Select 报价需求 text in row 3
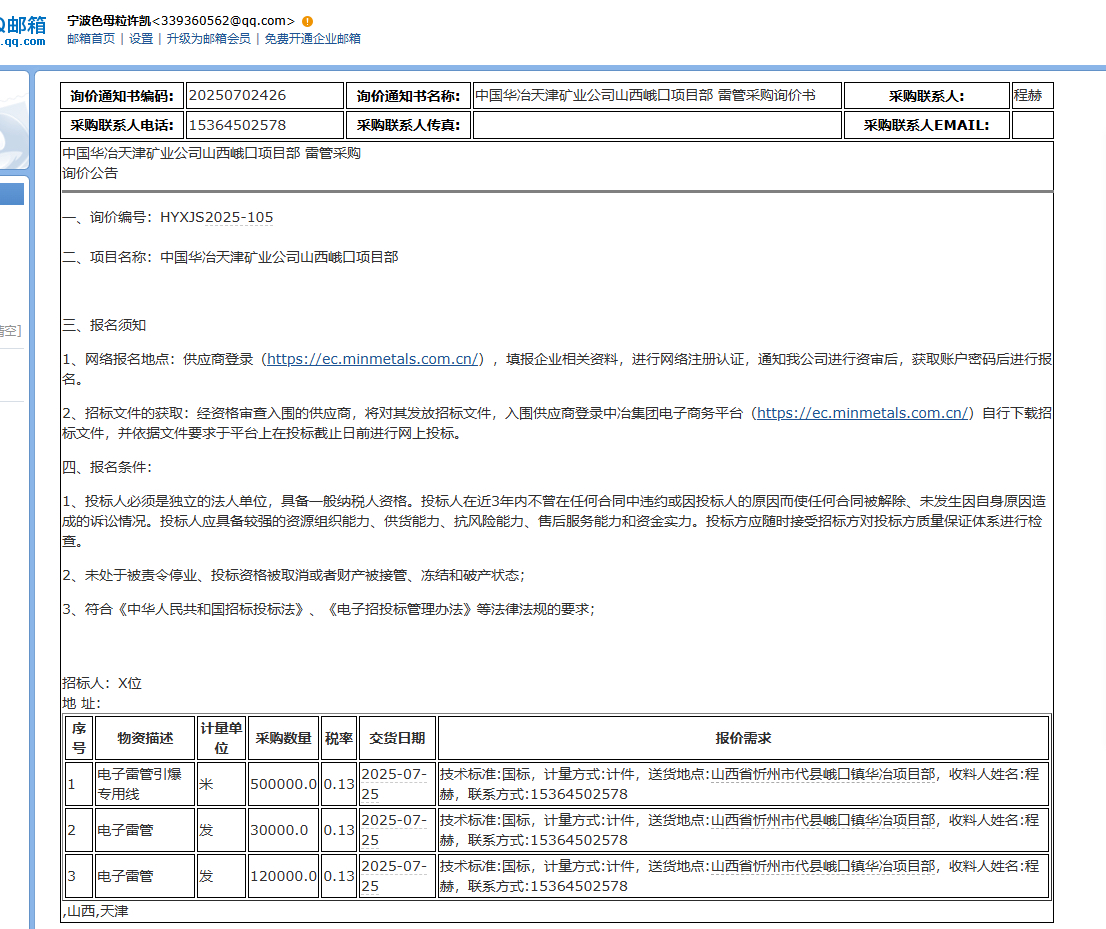The width and height of the screenshot is (1106, 929). click(743, 876)
